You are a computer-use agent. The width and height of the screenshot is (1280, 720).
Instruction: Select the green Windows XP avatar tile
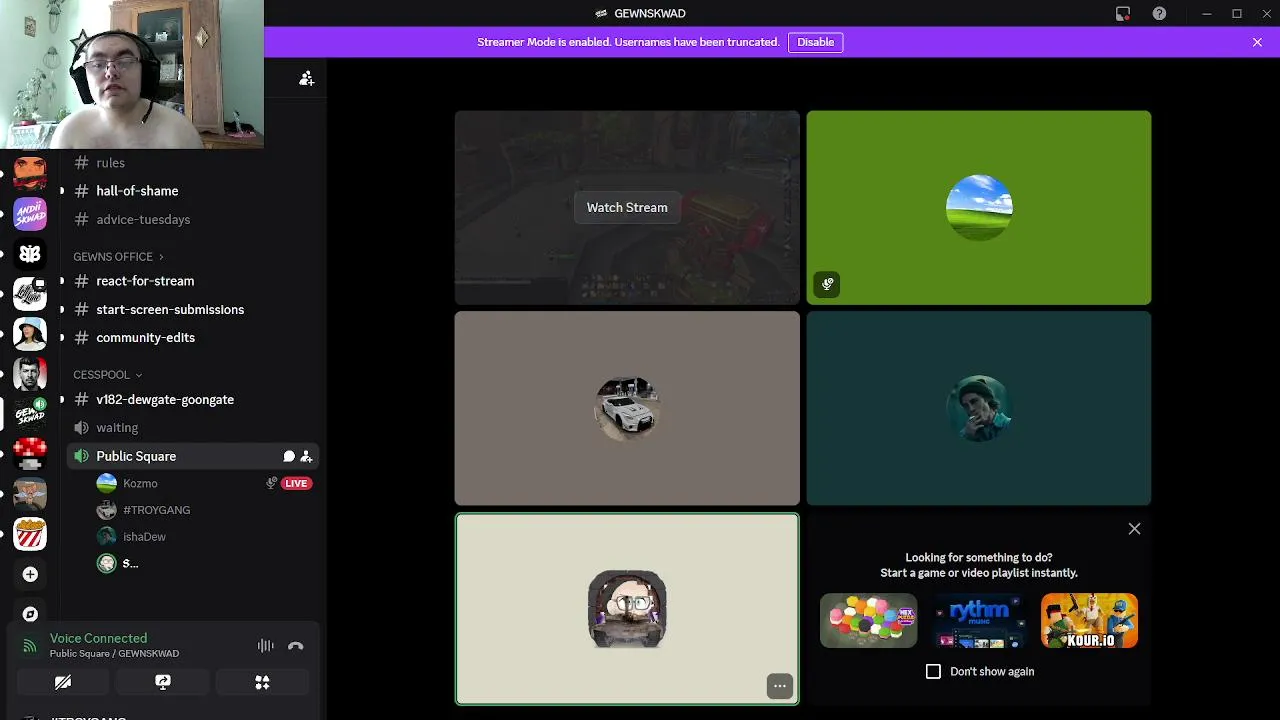pyautogui.click(x=979, y=207)
